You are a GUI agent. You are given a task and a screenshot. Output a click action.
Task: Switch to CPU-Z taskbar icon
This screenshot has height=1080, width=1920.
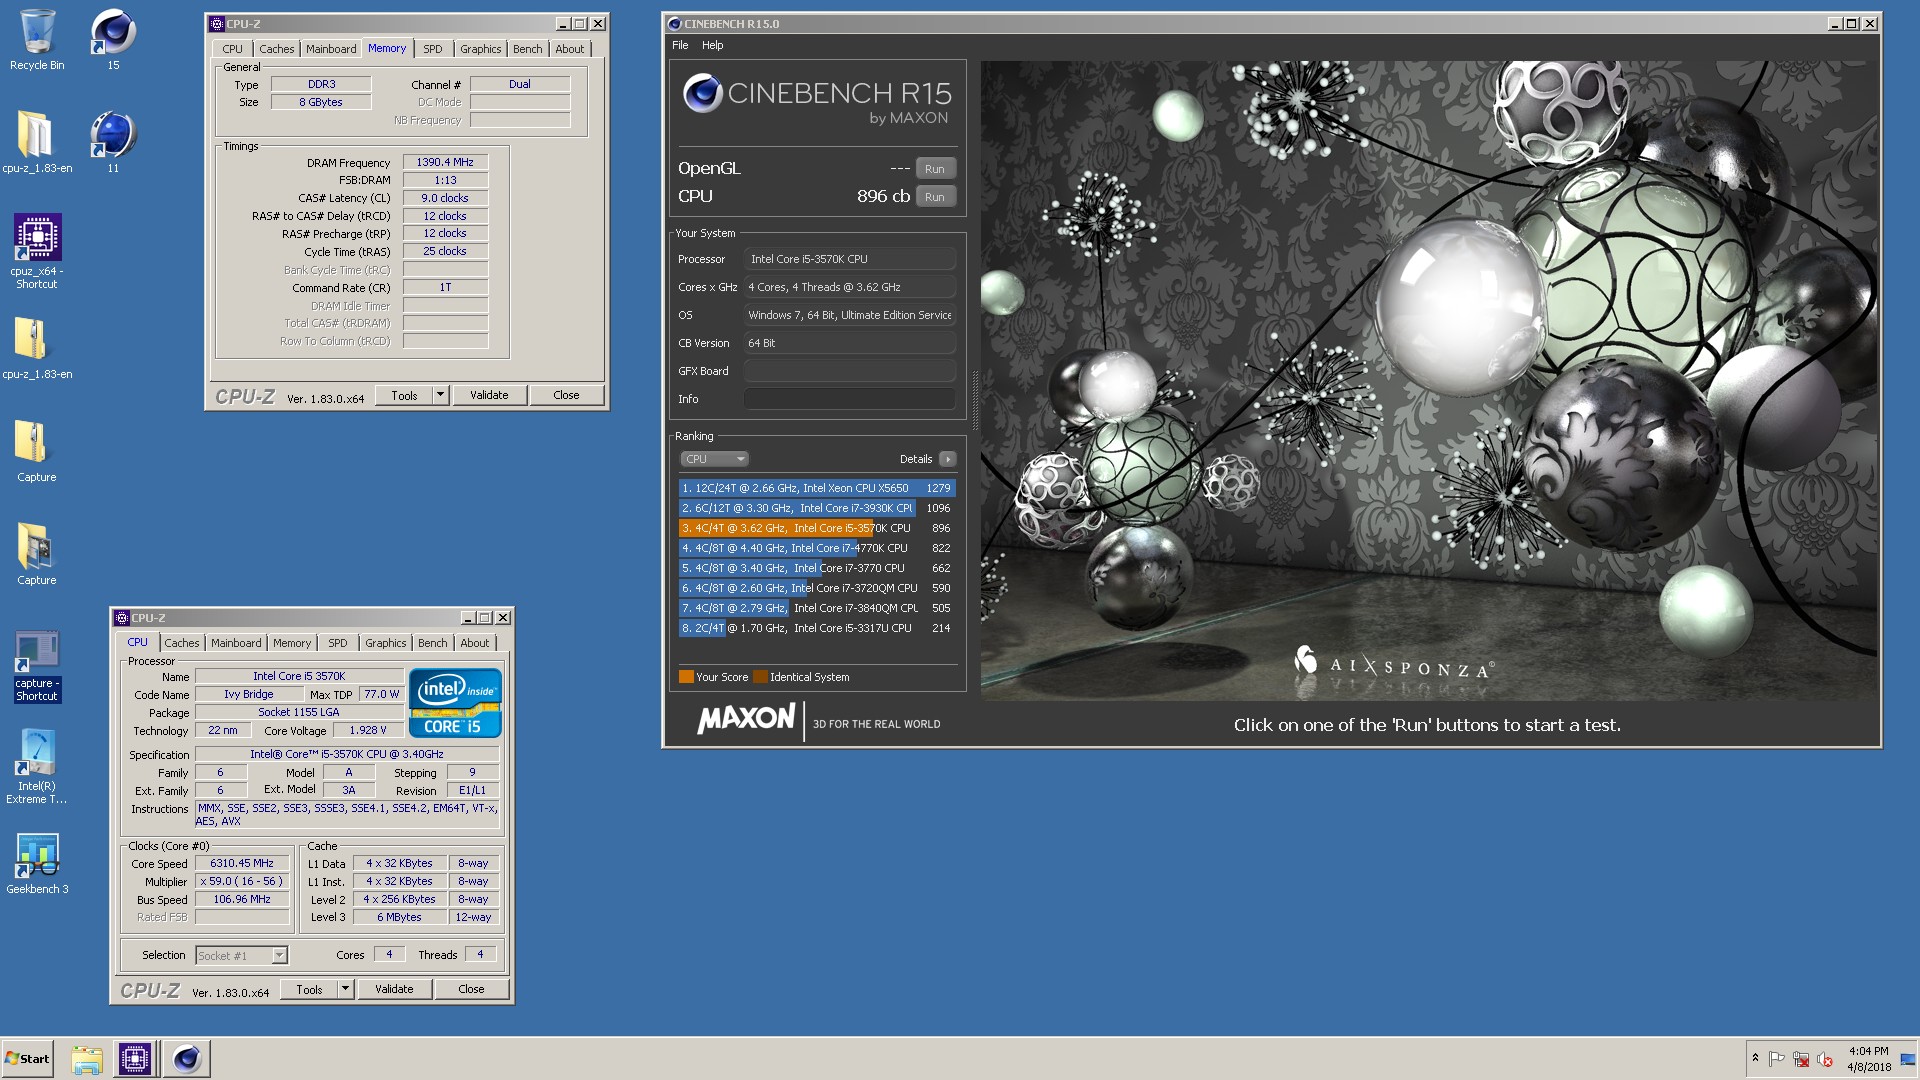135,1059
